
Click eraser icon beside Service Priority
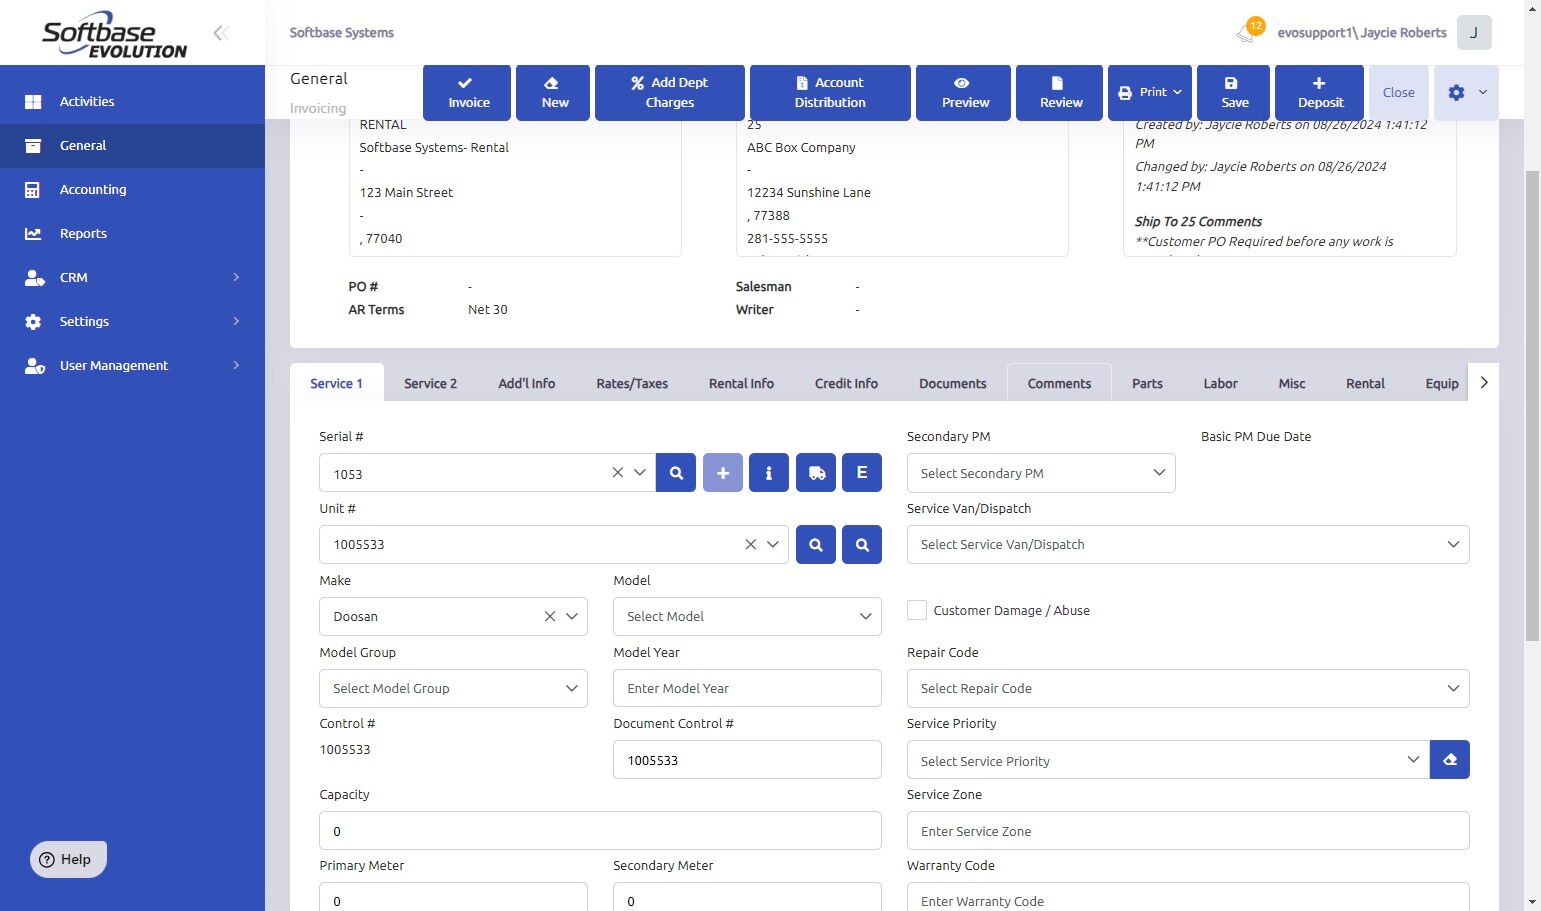[1450, 760]
